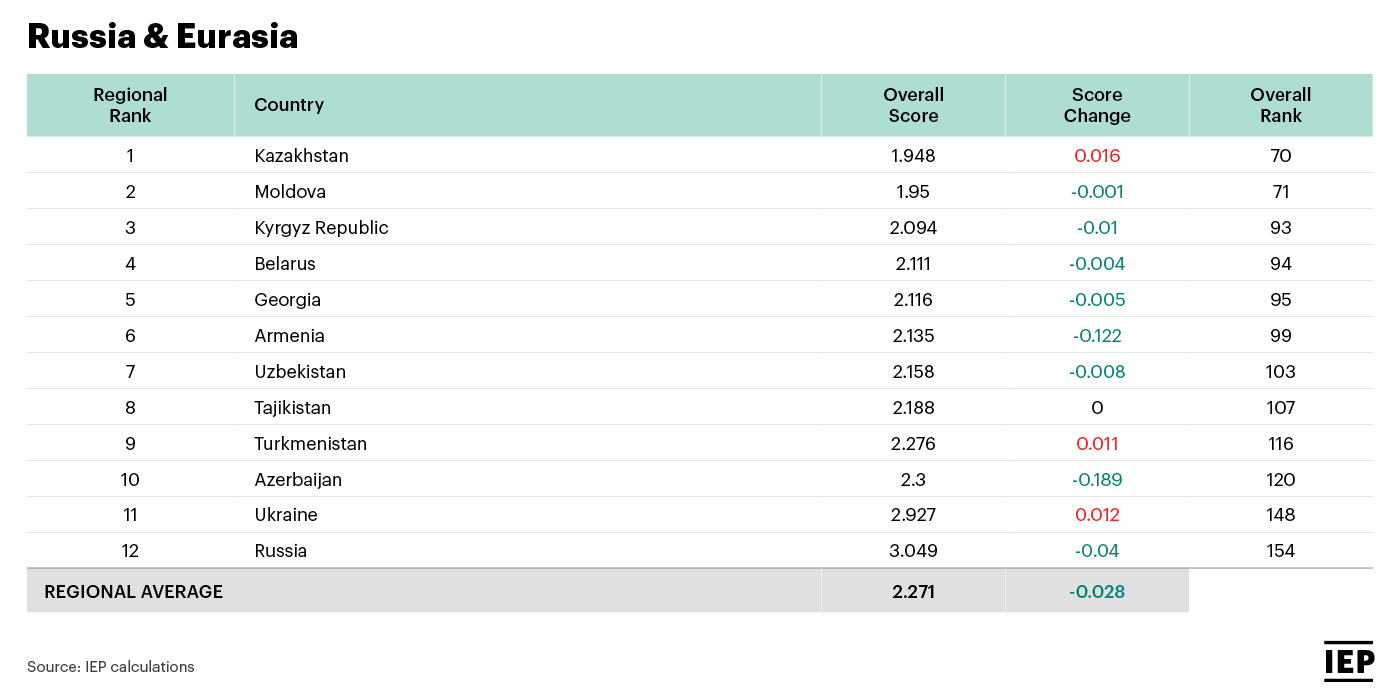1400x700 pixels.
Task: Select the Regional Average label
Action: 134,592
